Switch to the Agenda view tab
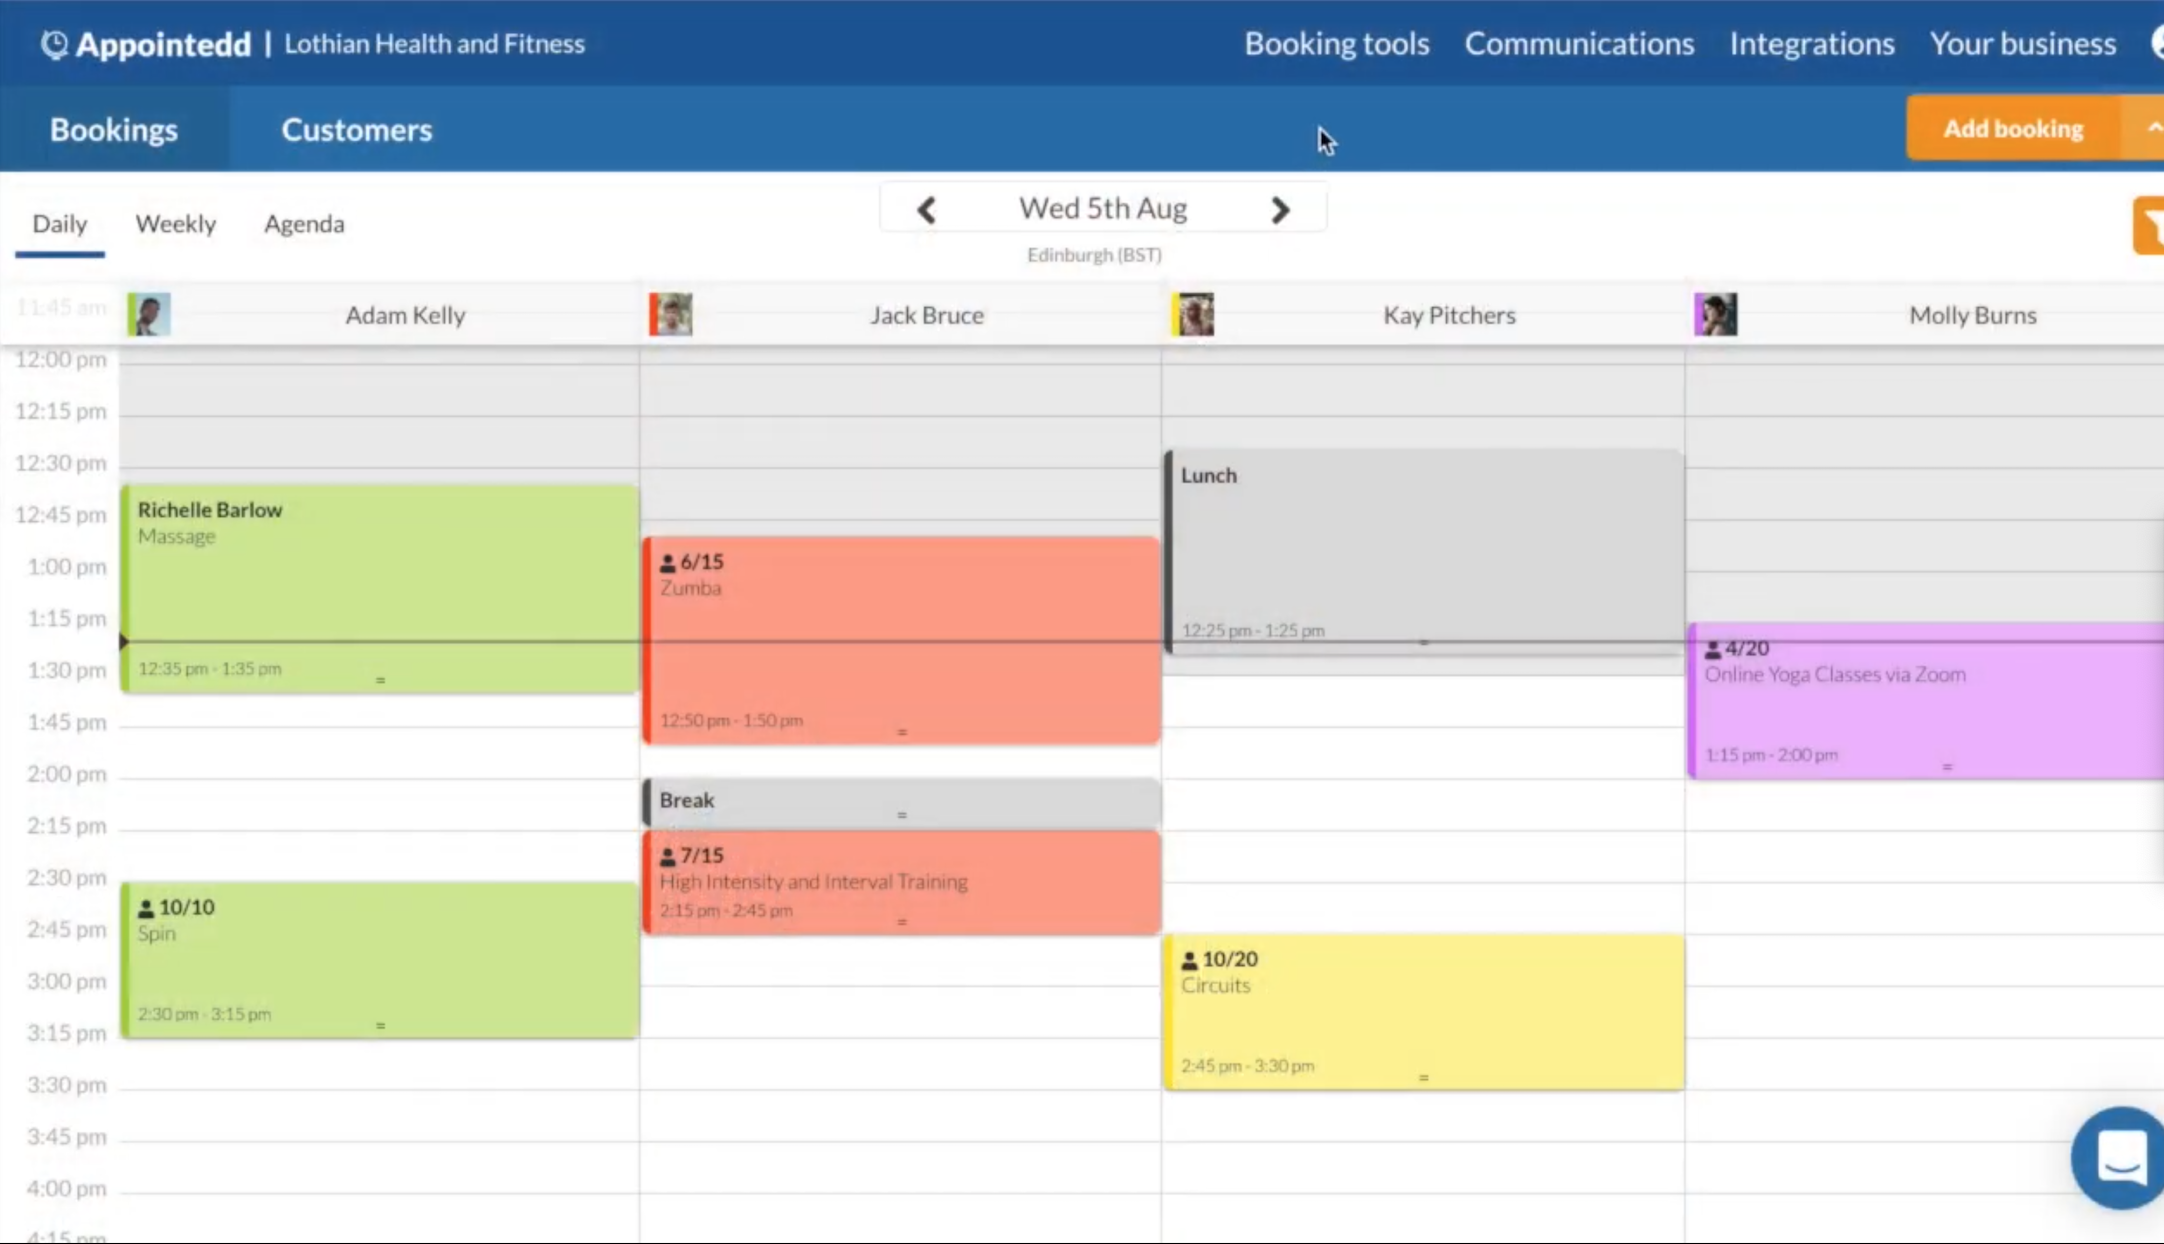Screen dimensions: 2164x1244 pos(304,224)
